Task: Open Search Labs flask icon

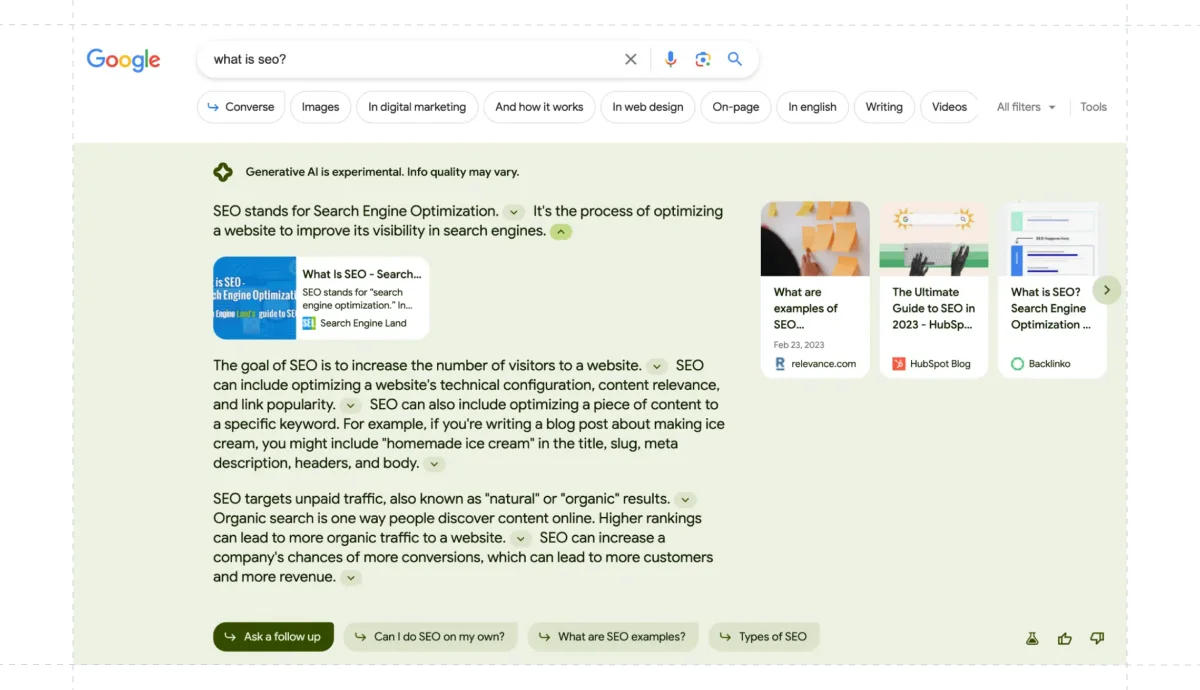Action: point(1032,638)
